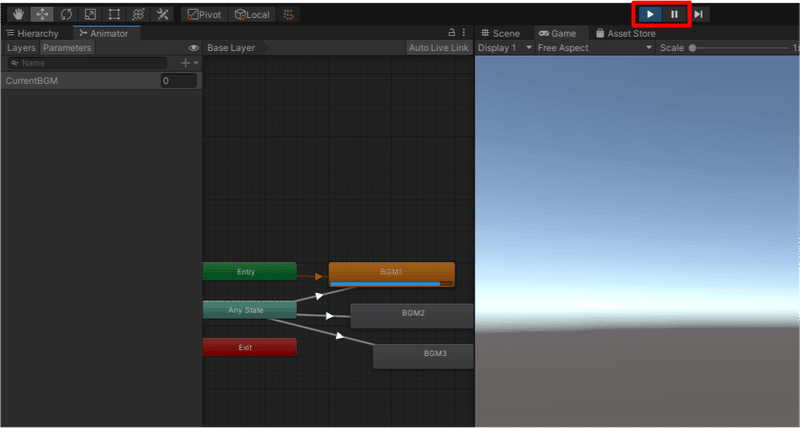800x428 pixels.
Task: Select the BGM2 state node
Action: point(412,316)
